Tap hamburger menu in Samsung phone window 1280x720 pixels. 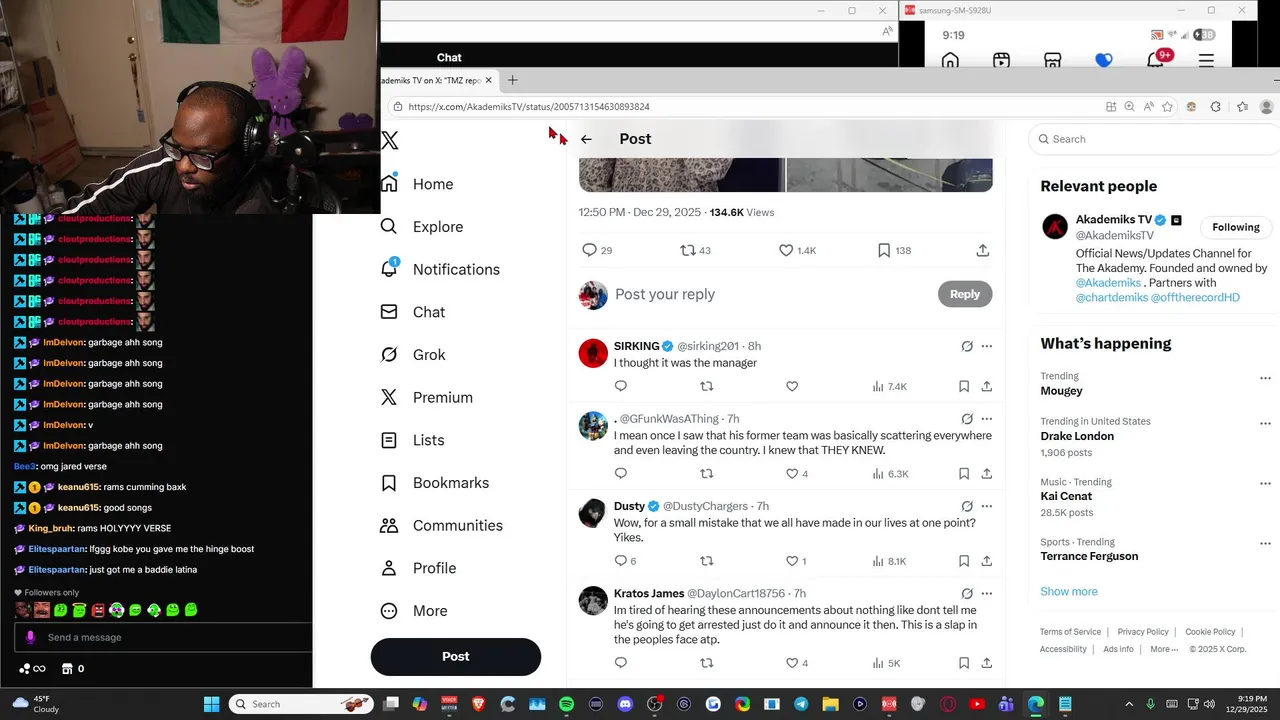point(1206,61)
